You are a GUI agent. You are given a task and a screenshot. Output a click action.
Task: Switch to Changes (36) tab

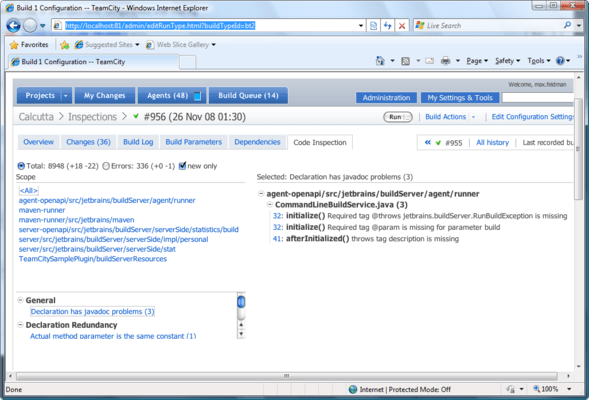coord(88,142)
